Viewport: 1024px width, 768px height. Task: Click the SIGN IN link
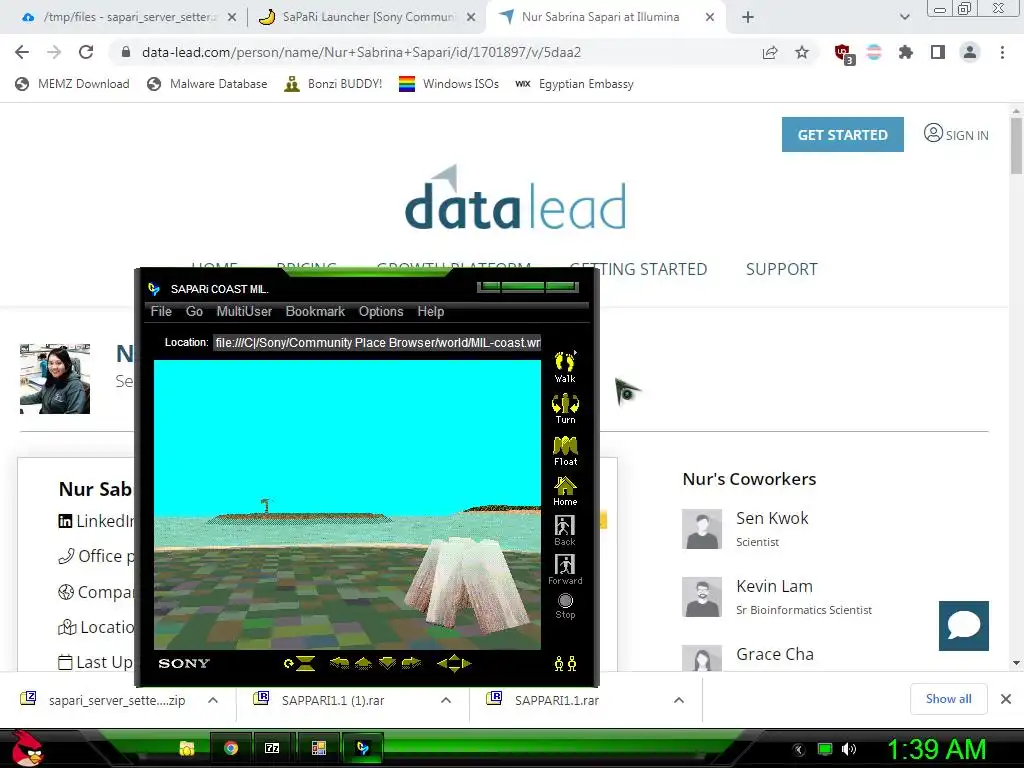(x=956, y=135)
